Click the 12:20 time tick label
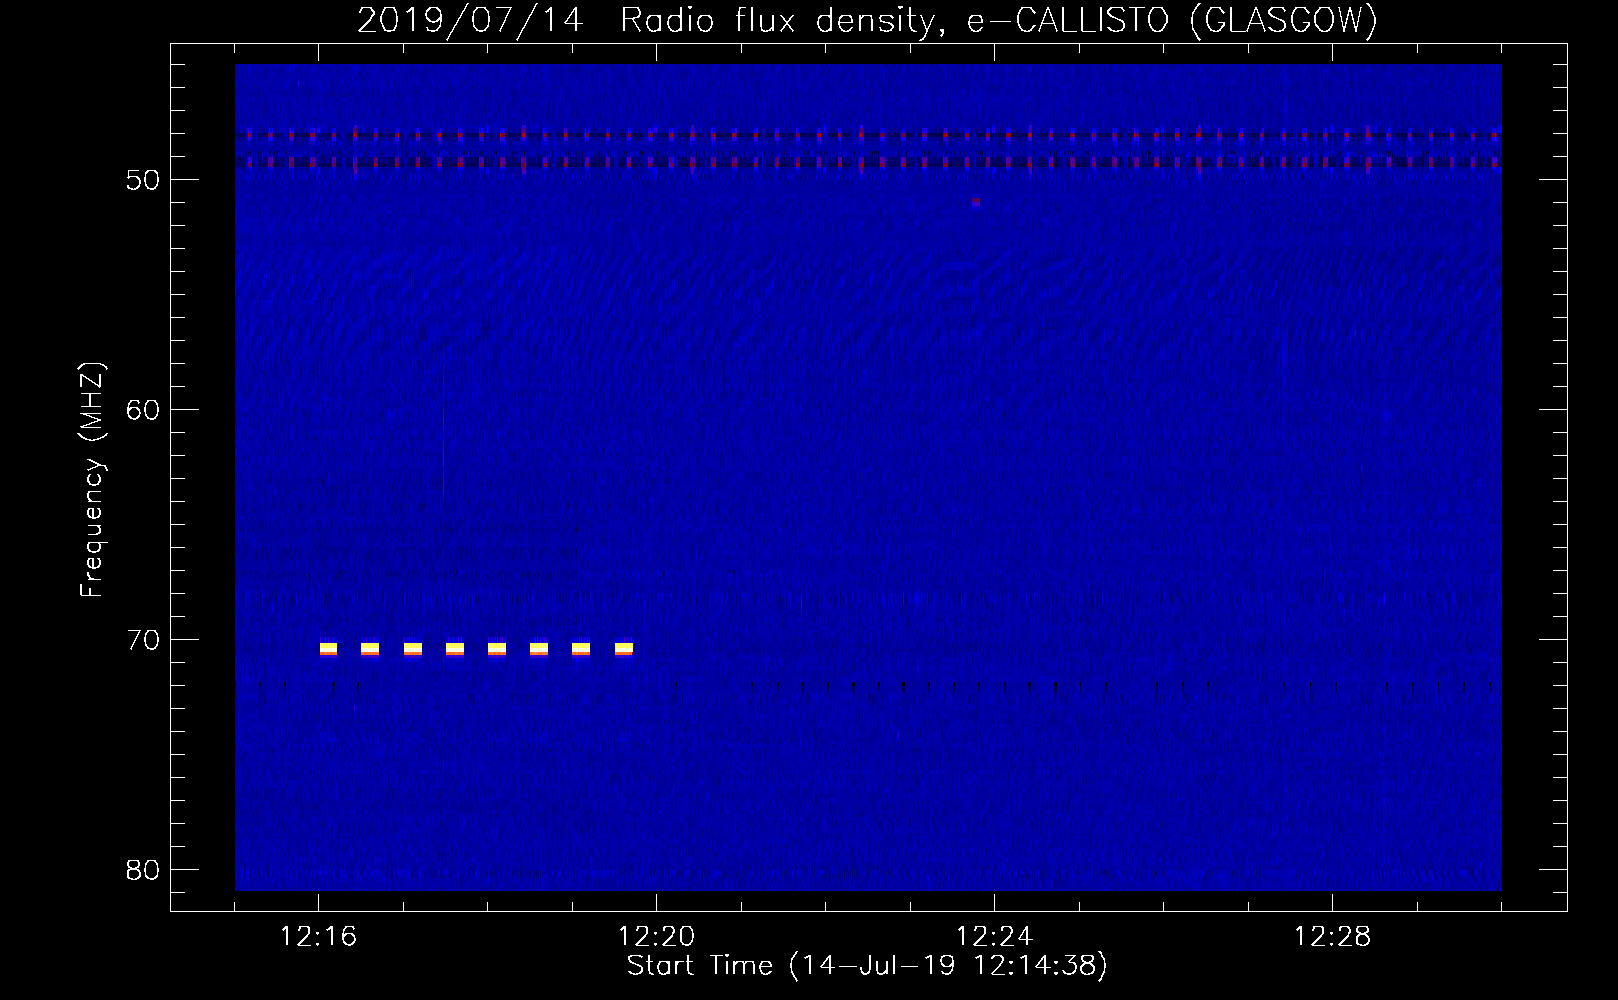1618x1000 pixels. point(656,937)
